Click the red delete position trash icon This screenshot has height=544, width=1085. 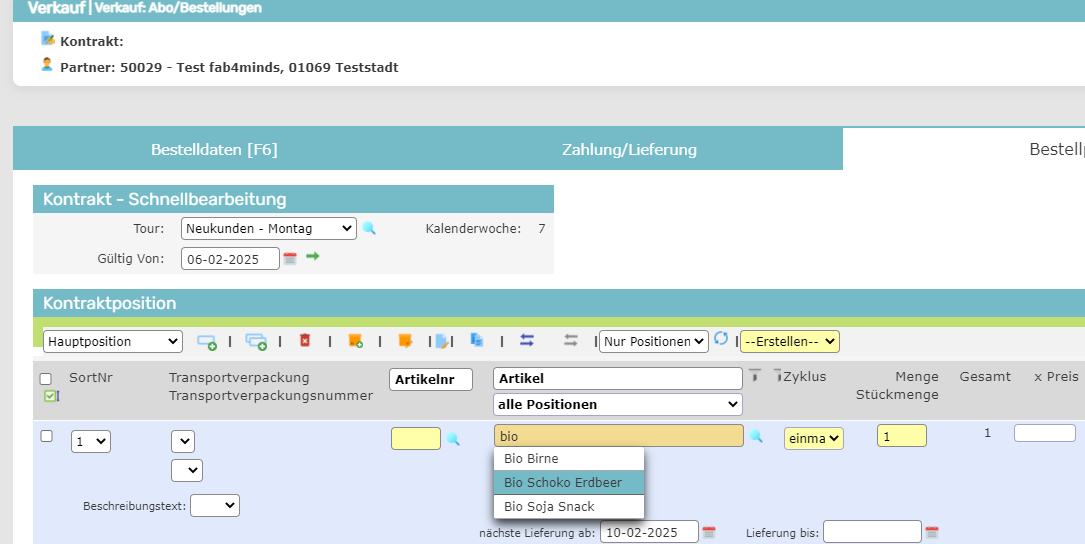305,341
